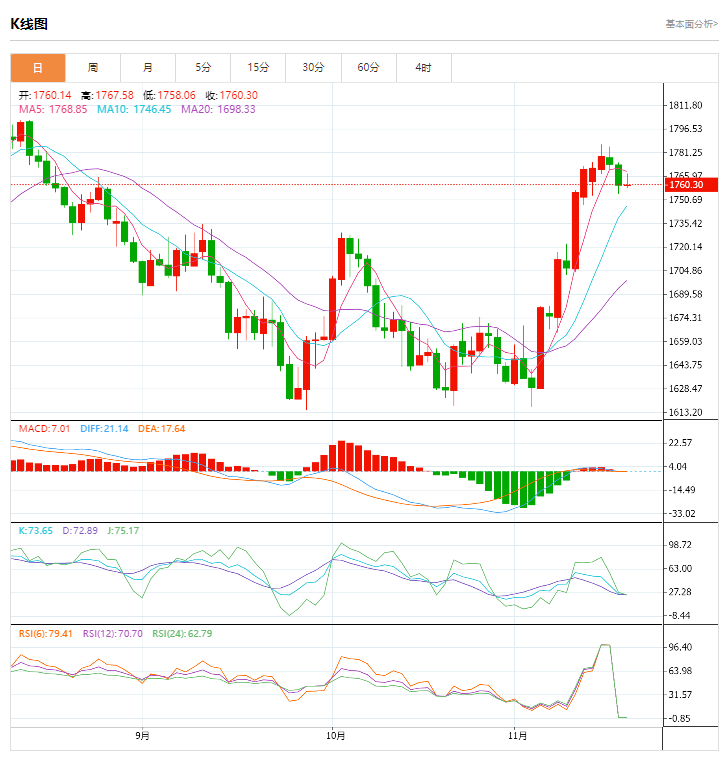723x759 pixels.
Task: Click the 10月 time axis marker
Action: pyautogui.click(x=335, y=736)
